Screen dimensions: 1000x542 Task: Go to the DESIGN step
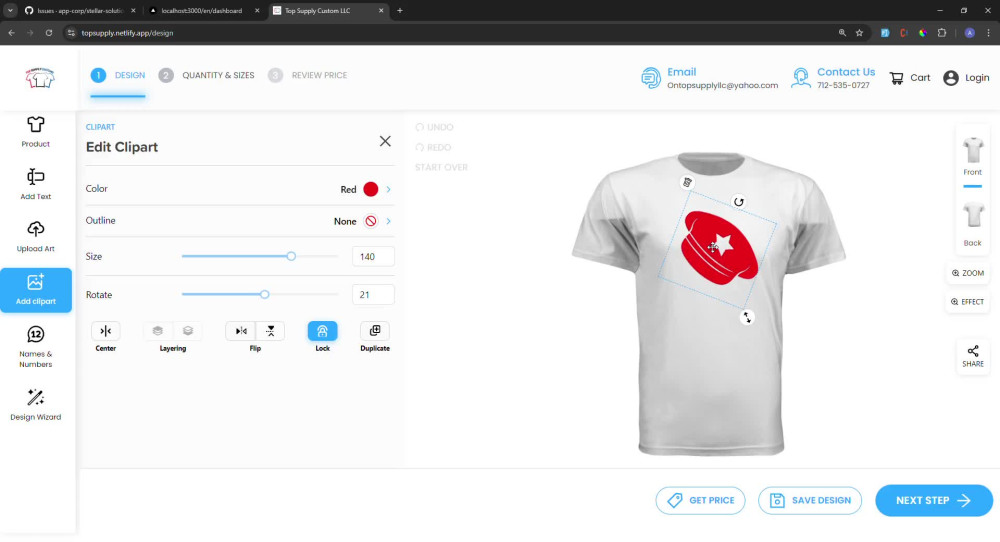point(118,75)
